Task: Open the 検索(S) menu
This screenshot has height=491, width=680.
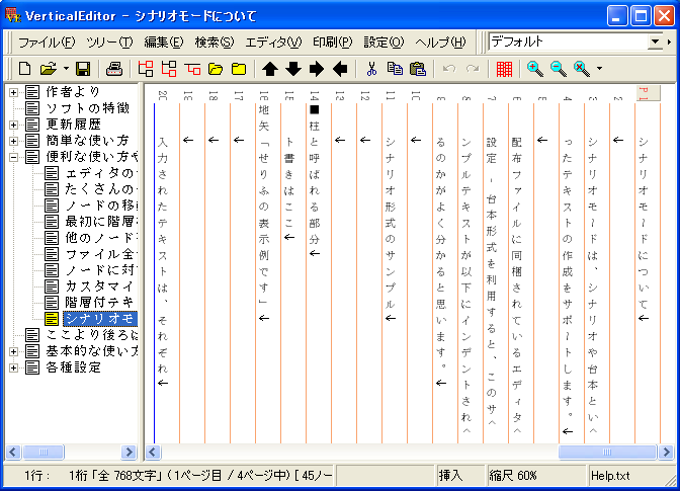Action: tap(214, 42)
